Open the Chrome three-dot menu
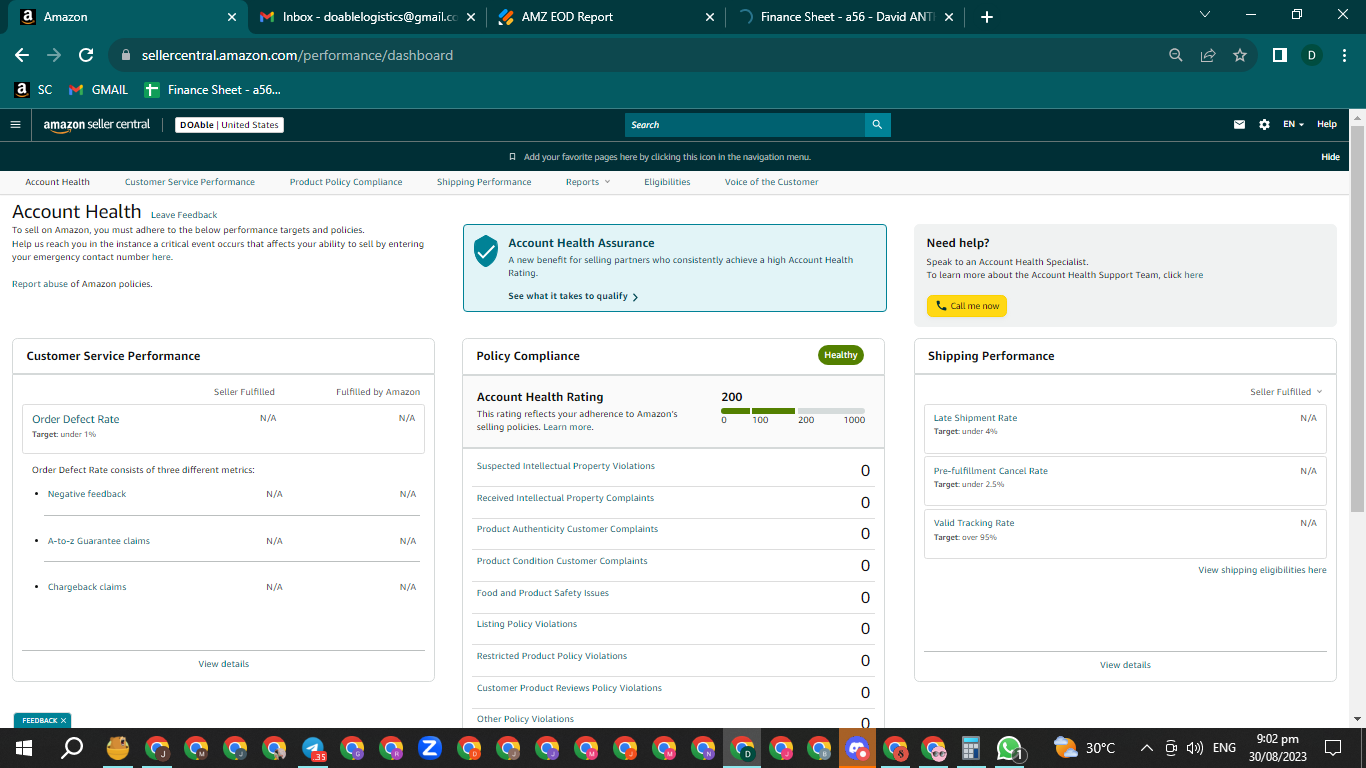Screen dimensions: 1366x768 point(1343,55)
